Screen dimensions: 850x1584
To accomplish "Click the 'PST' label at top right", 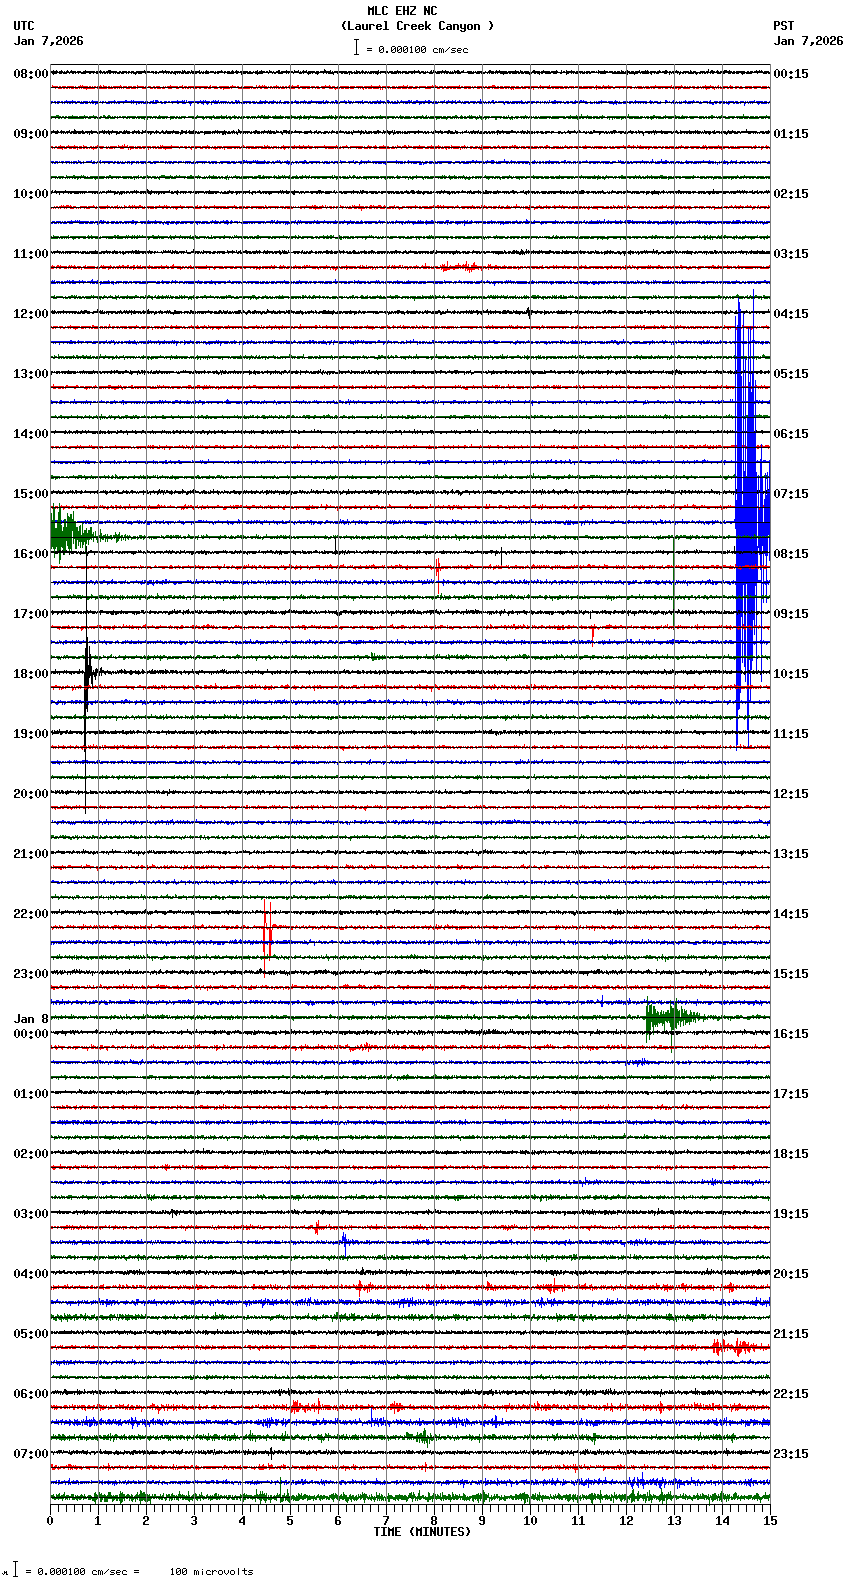I will click(x=784, y=26).
